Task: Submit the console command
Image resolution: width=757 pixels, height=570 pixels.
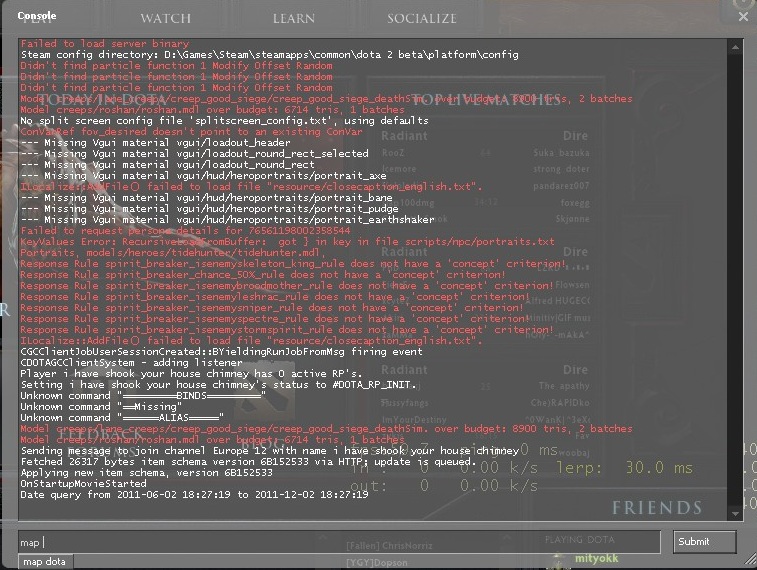Action: (704, 542)
